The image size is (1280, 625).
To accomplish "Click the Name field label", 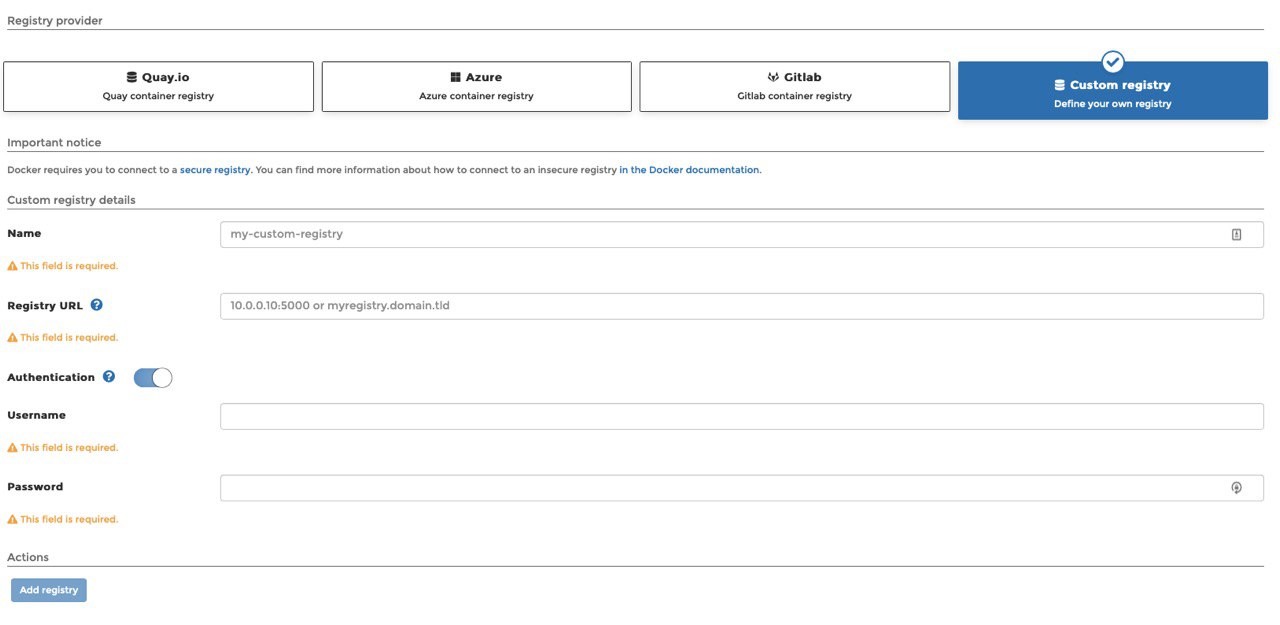I will pyautogui.click(x=24, y=233).
